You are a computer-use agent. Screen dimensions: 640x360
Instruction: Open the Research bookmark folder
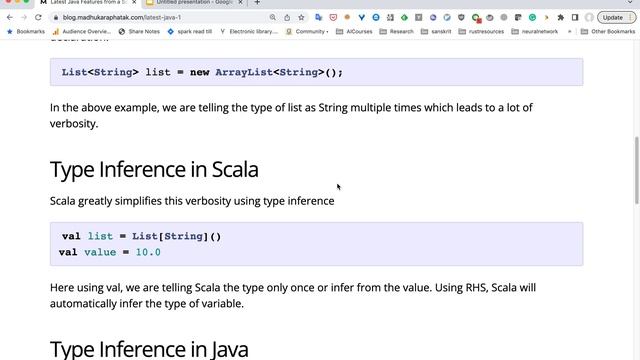pyautogui.click(x=397, y=31)
